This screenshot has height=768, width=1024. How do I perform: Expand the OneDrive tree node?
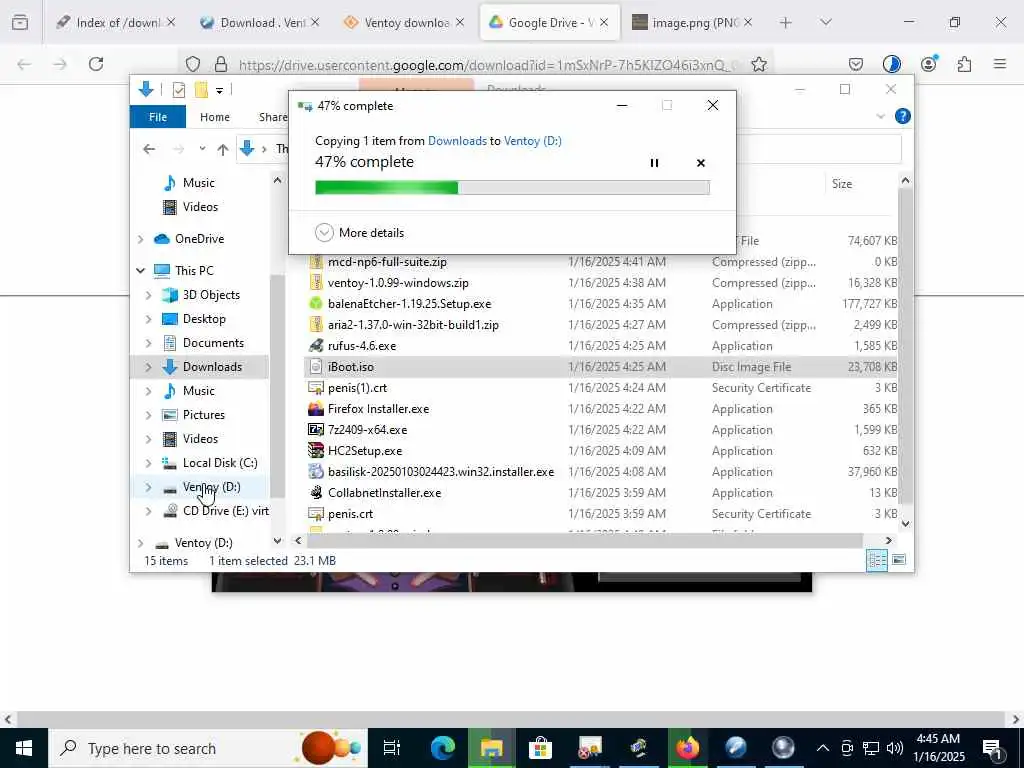pyautogui.click(x=140, y=239)
